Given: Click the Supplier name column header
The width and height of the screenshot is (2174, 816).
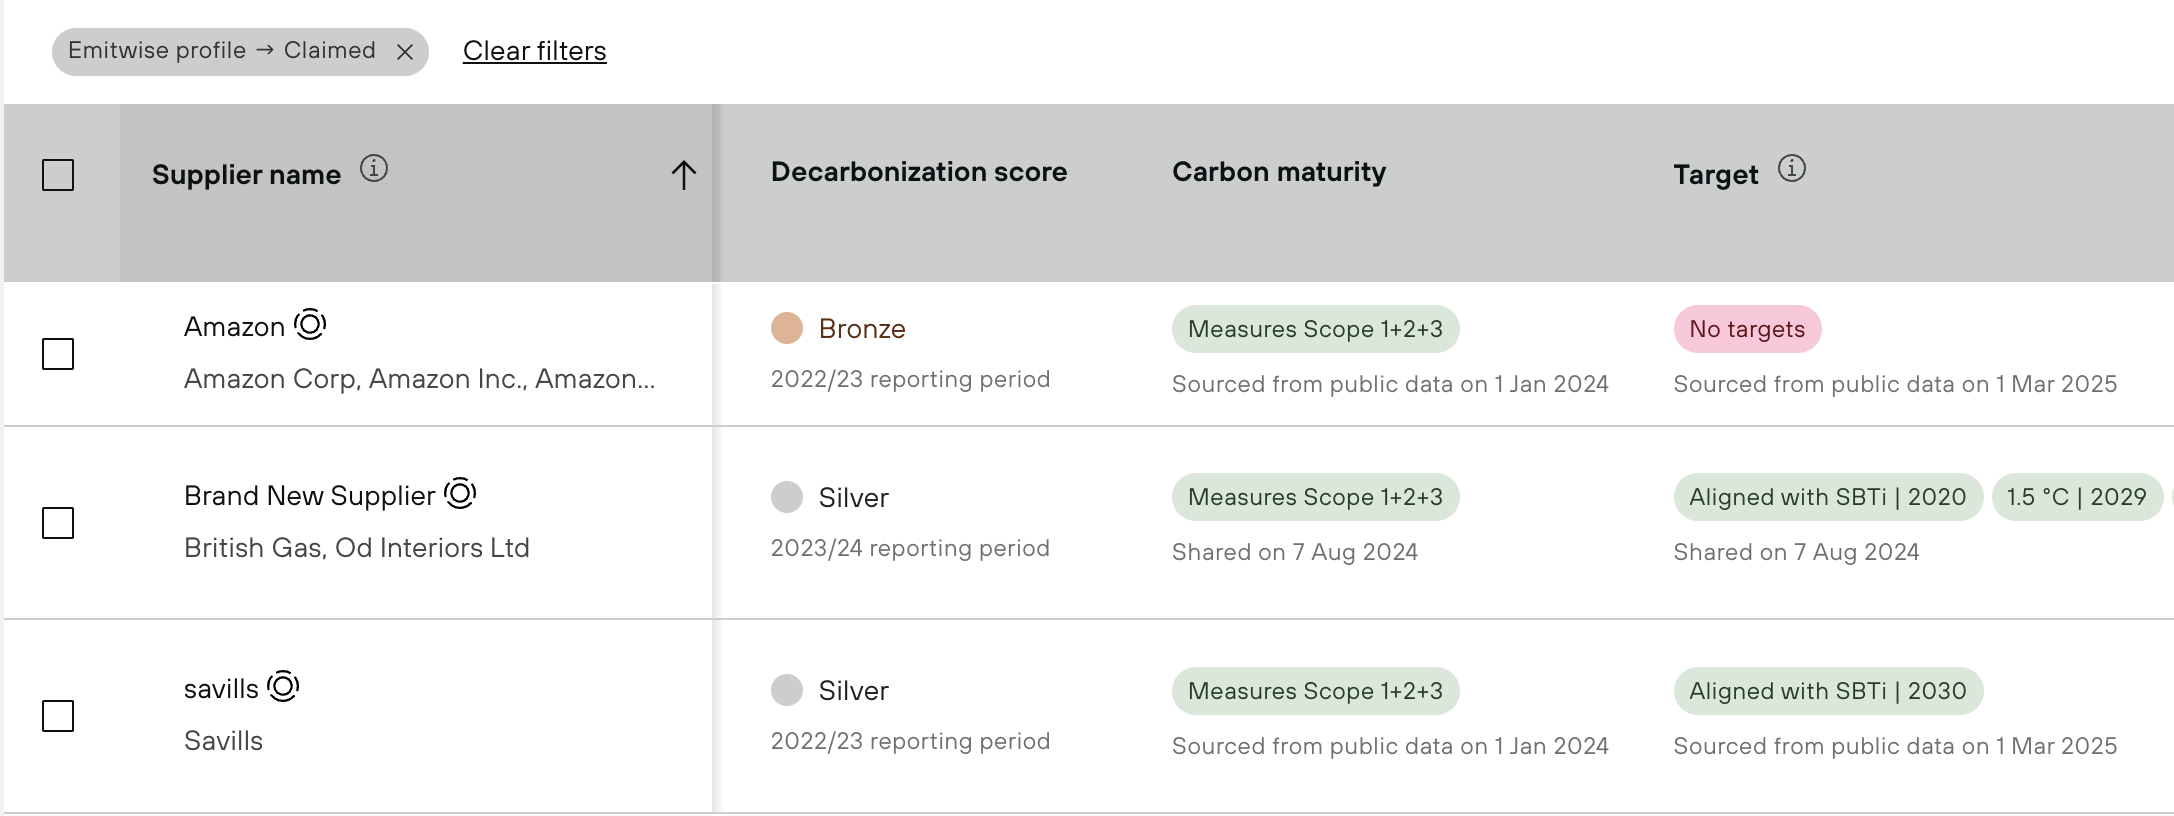Looking at the screenshot, I should (416, 193).
